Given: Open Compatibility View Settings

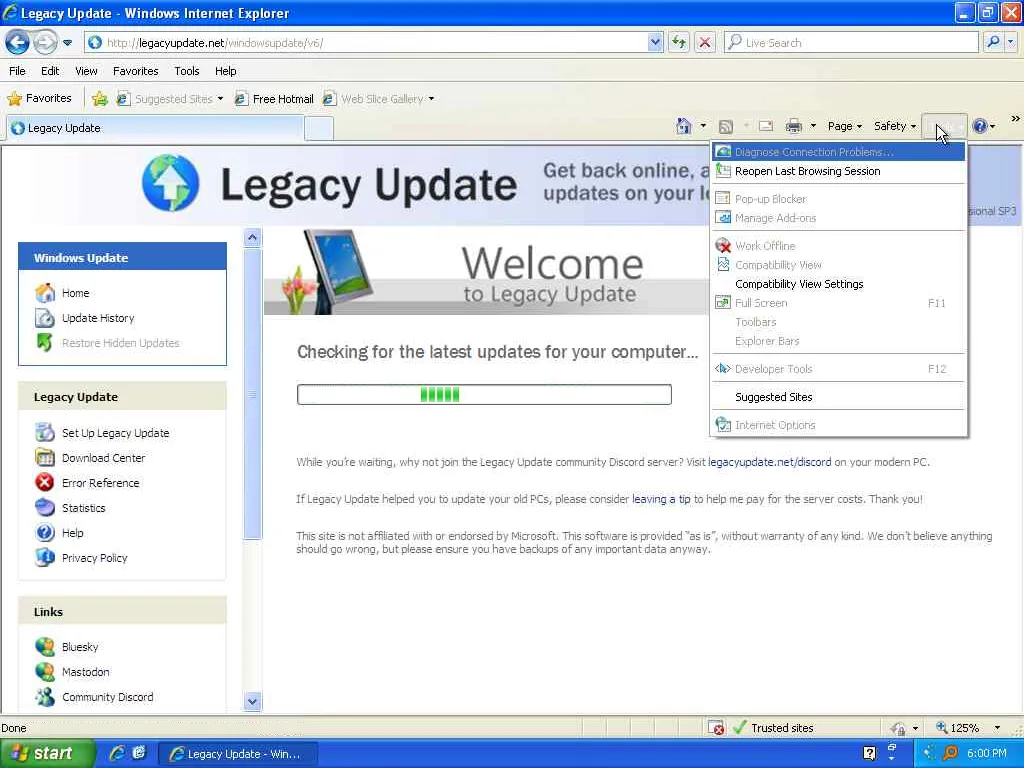Looking at the screenshot, I should [839, 284].
